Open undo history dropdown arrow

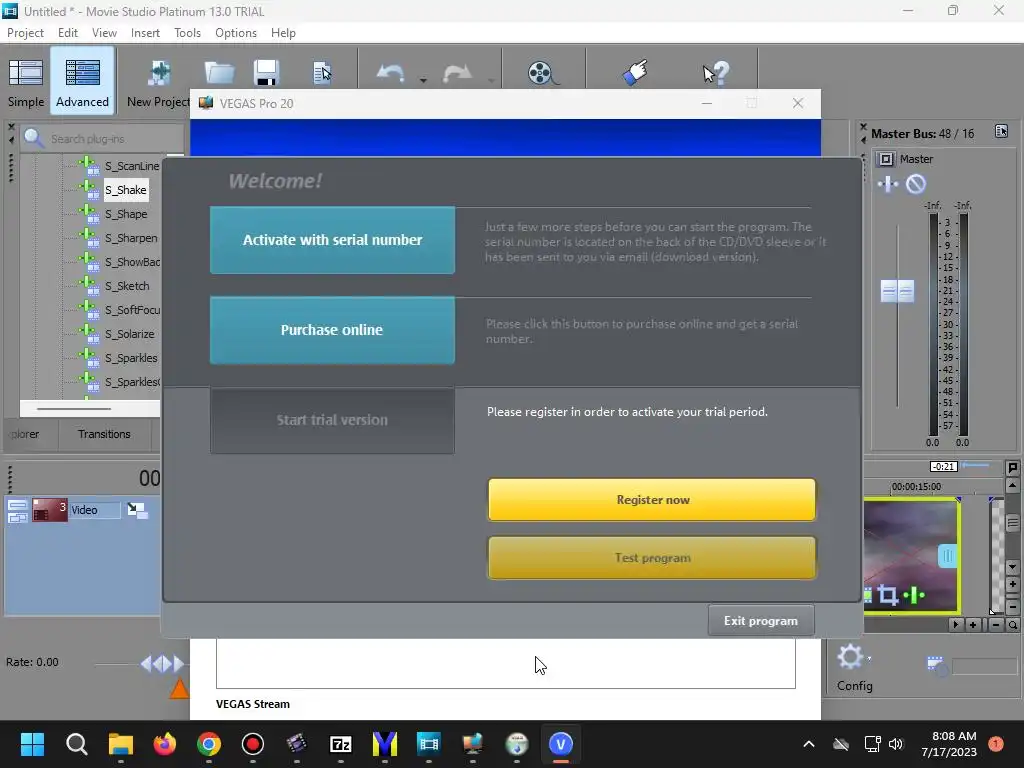[x=423, y=80]
